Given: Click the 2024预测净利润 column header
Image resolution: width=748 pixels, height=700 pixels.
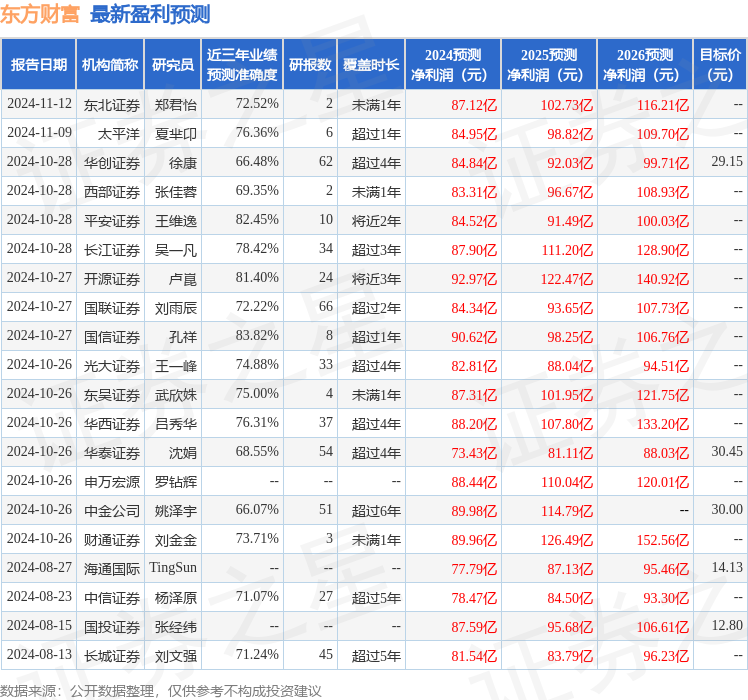Looking at the screenshot, I should (453, 64).
